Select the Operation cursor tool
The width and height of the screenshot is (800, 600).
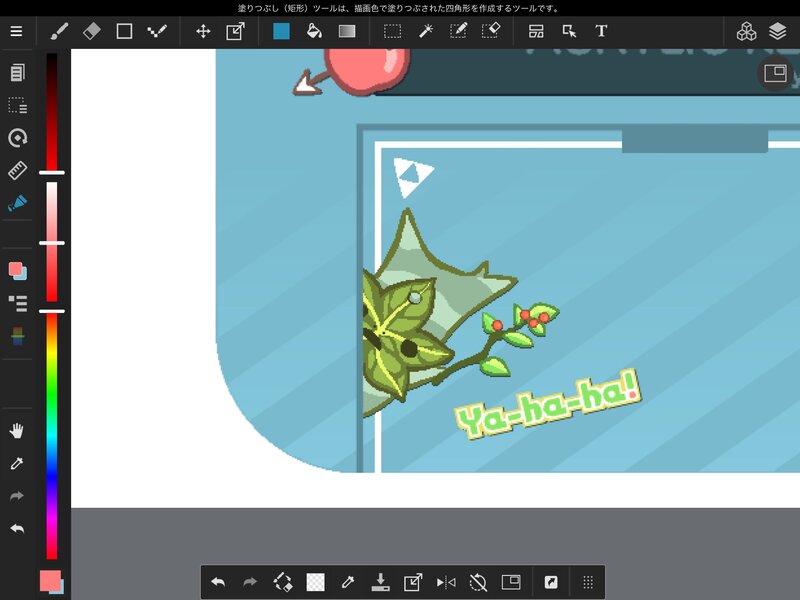tap(569, 31)
